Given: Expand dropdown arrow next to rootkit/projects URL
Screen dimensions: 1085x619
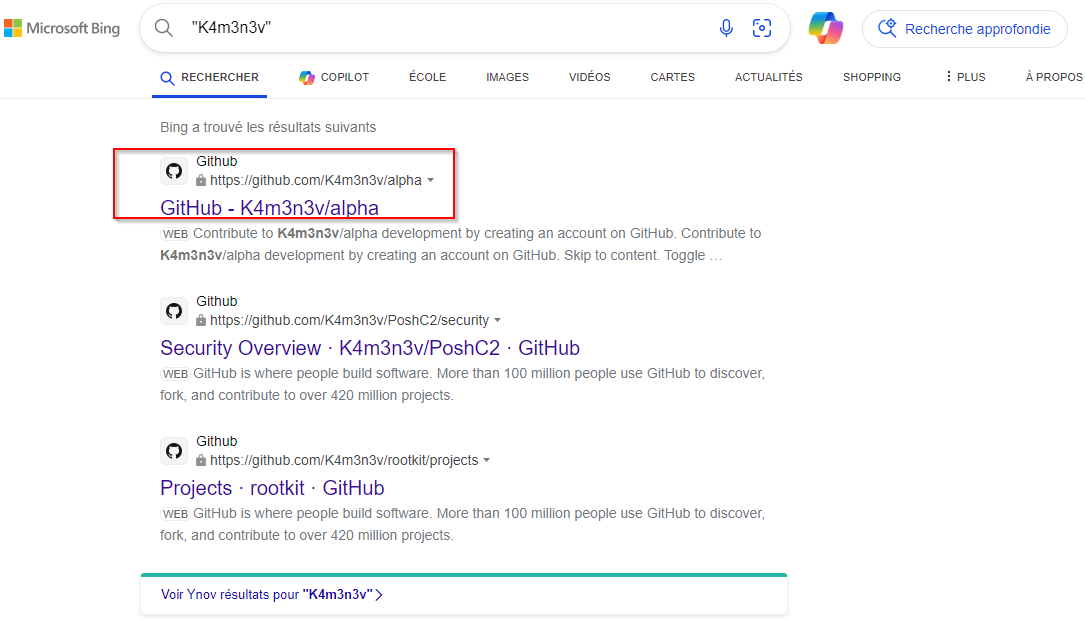Looking at the screenshot, I should (487, 461).
